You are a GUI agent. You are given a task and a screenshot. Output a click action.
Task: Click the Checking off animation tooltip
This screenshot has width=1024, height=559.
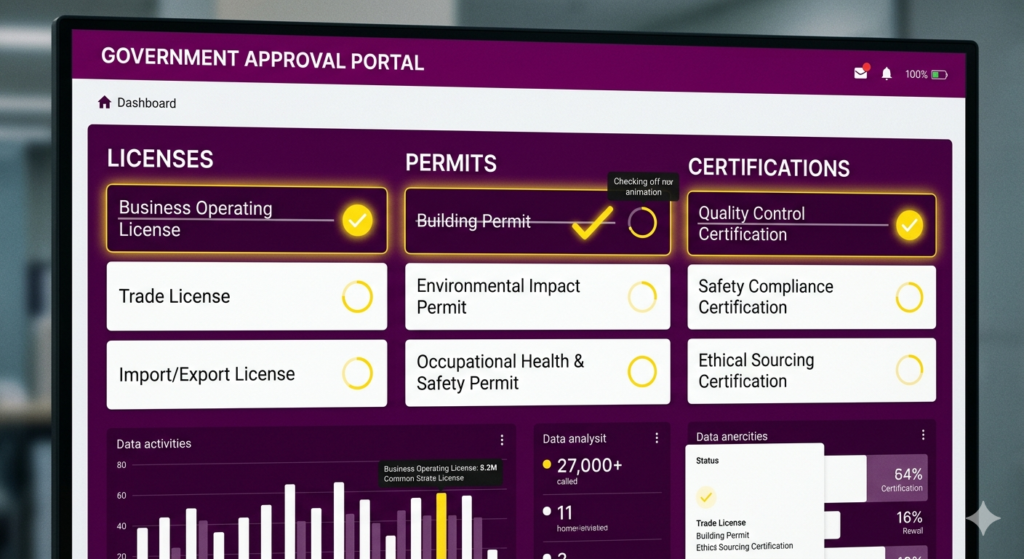click(x=643, y=187)
